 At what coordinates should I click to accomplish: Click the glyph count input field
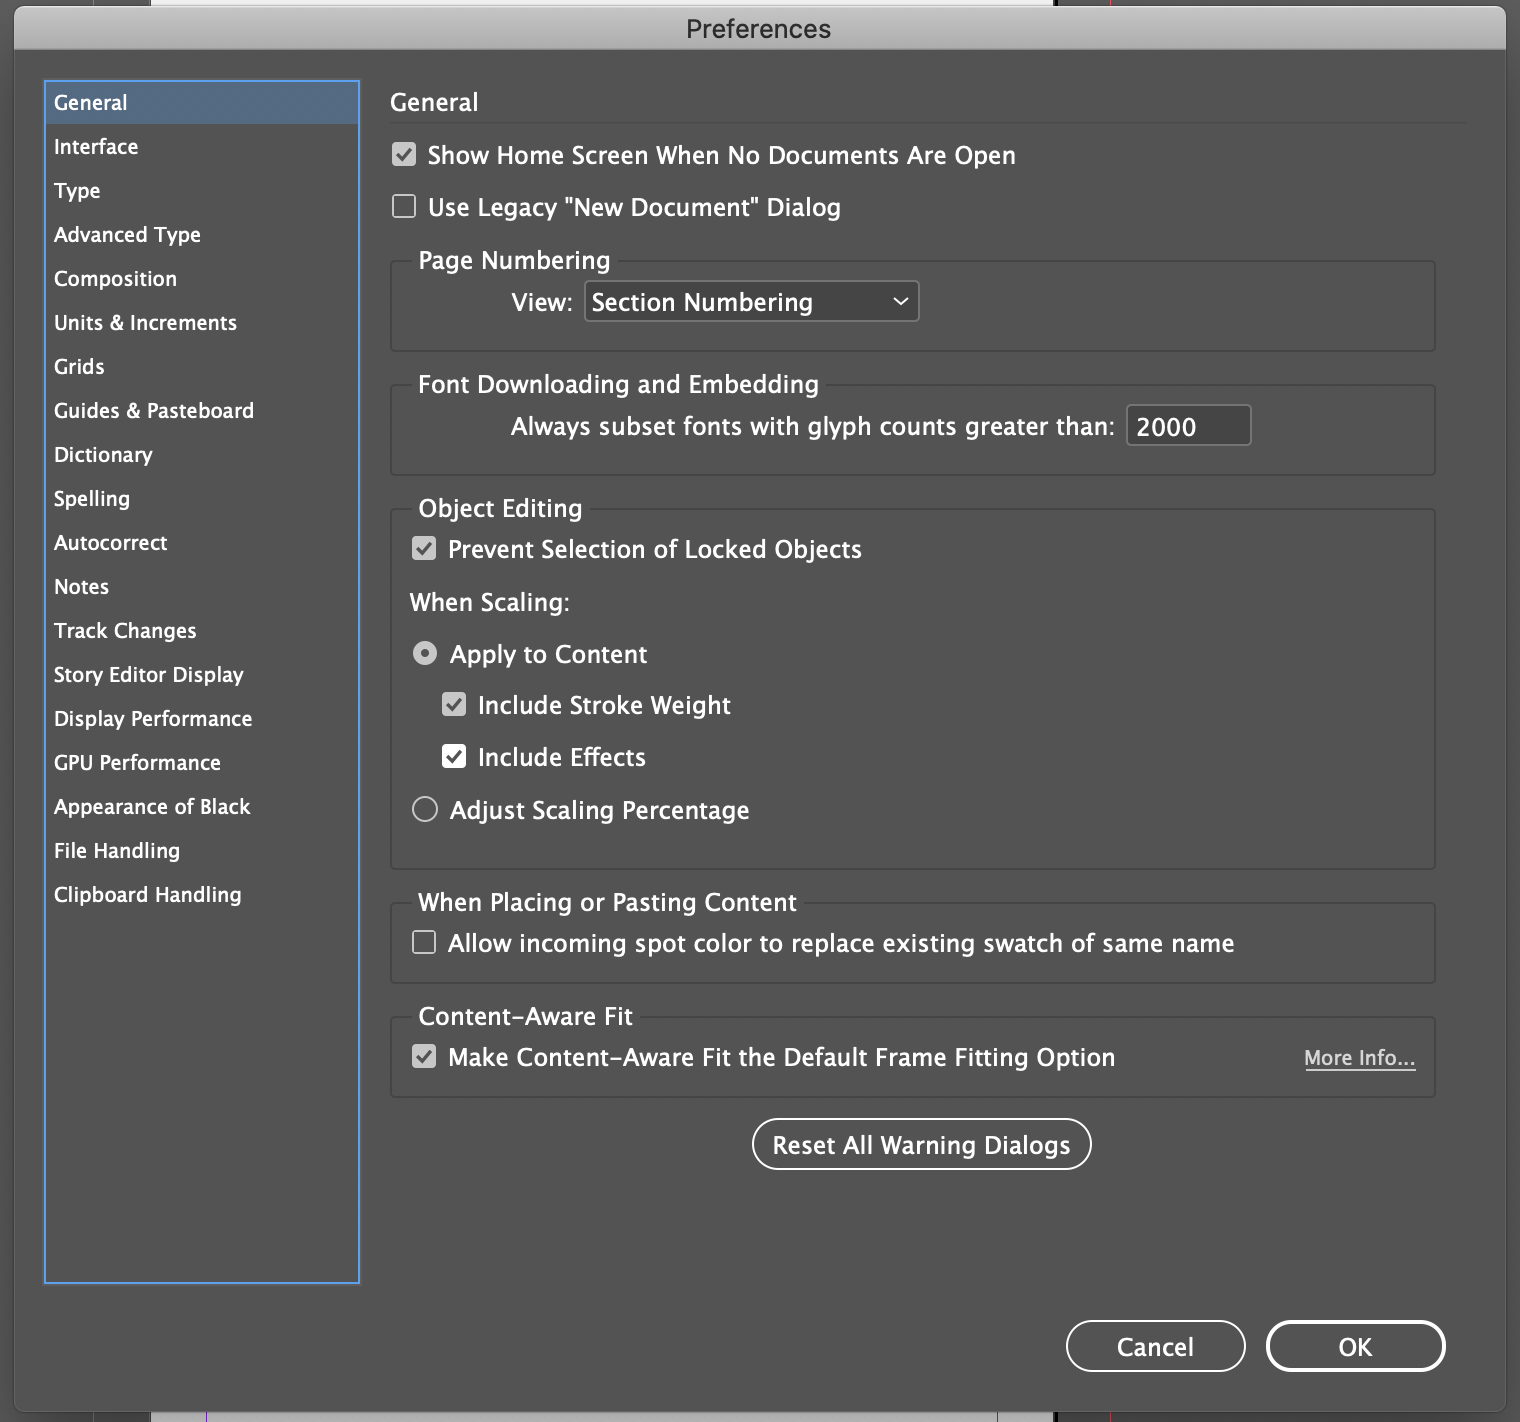[x=1188, y=425]
